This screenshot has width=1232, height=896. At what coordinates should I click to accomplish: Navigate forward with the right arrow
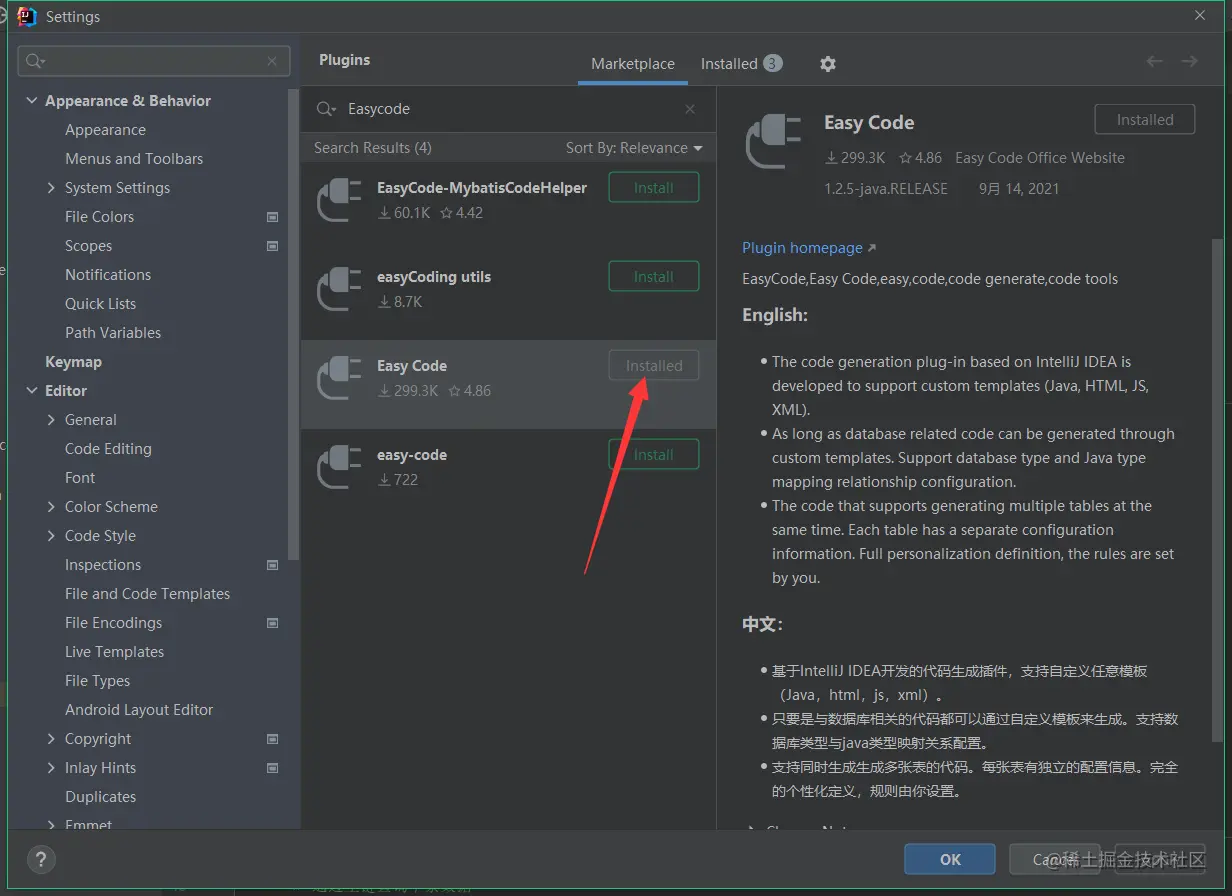tap(1189, 62)
